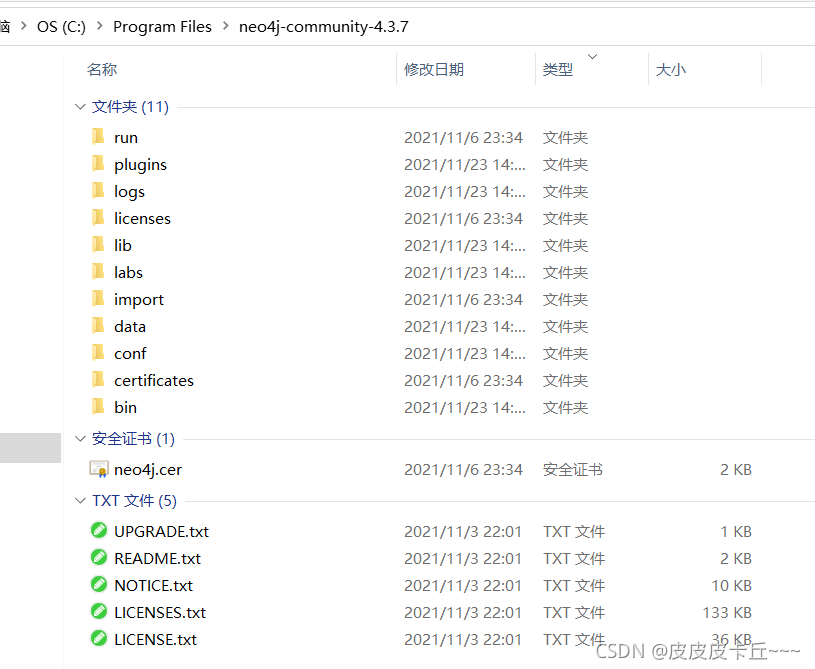This screenshot has height=669, width=815.
Task: Sort by 名称 column header
Action: point(102,69)
